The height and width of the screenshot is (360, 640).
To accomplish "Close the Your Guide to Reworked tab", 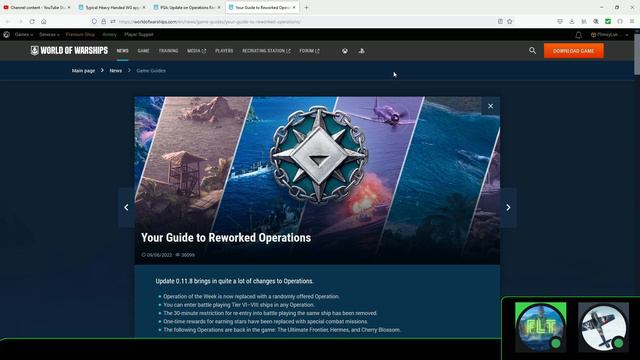I will pos(294,7).
